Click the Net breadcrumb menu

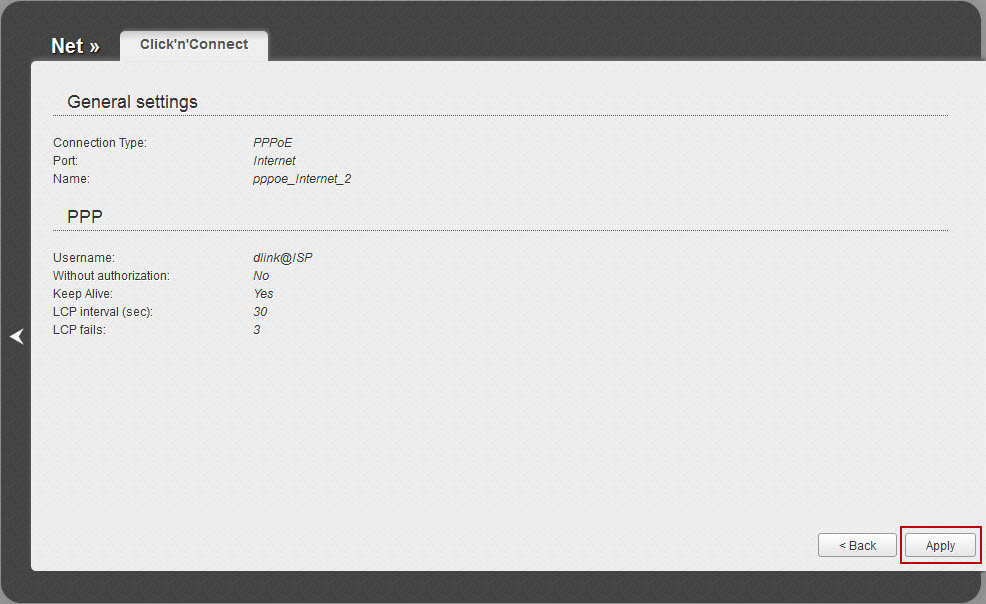(x=75, y=46)
